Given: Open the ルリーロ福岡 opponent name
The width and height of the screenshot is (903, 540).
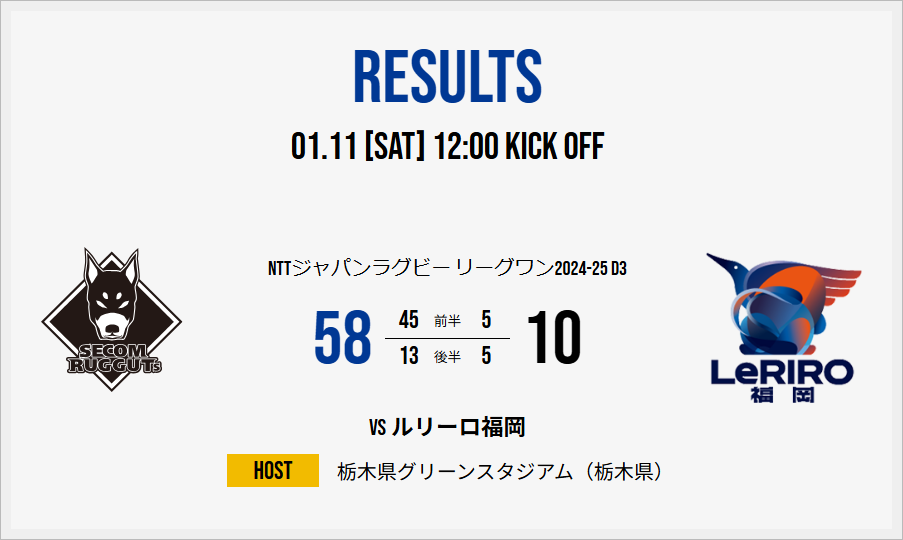Looking at the screenshot, I should coord(459,428).
